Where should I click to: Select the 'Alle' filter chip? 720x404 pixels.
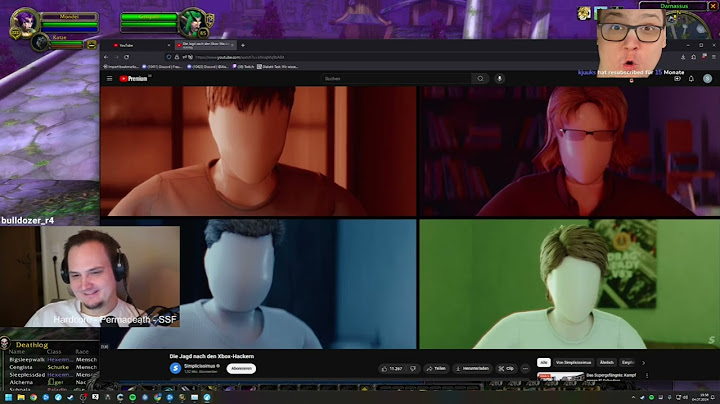point(544,363)
